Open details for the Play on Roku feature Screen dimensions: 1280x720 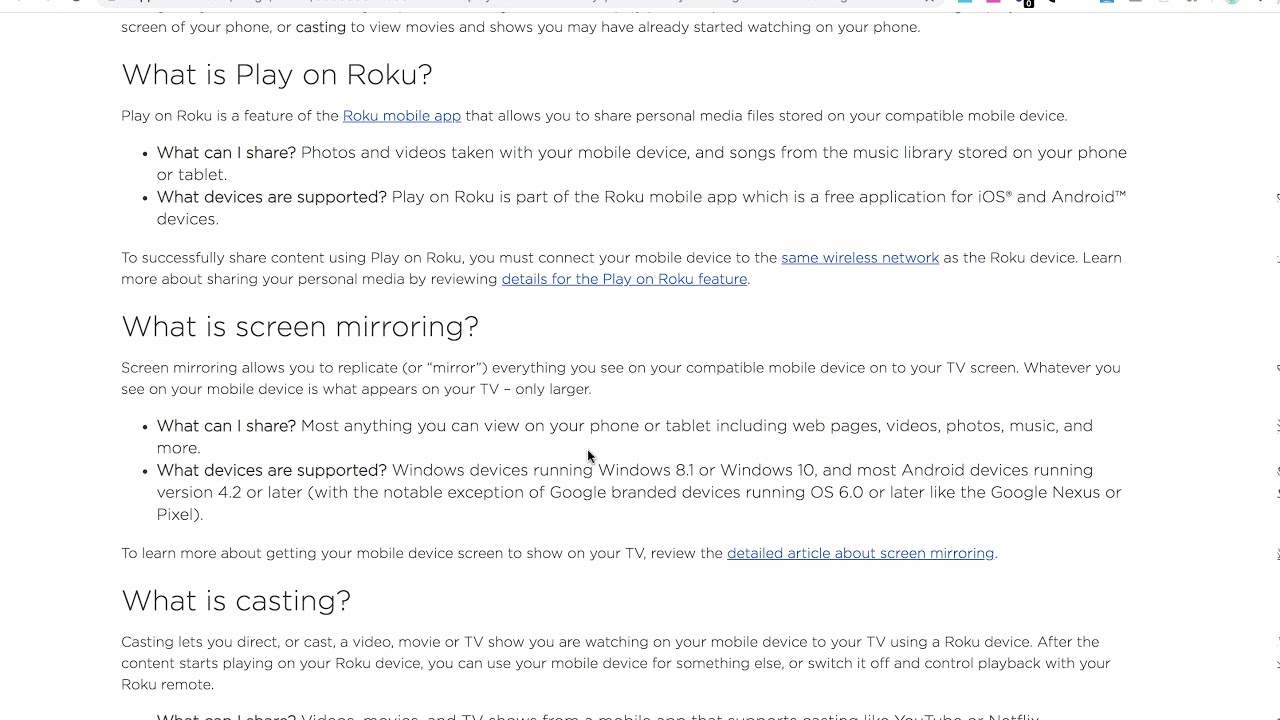[624, 279]
